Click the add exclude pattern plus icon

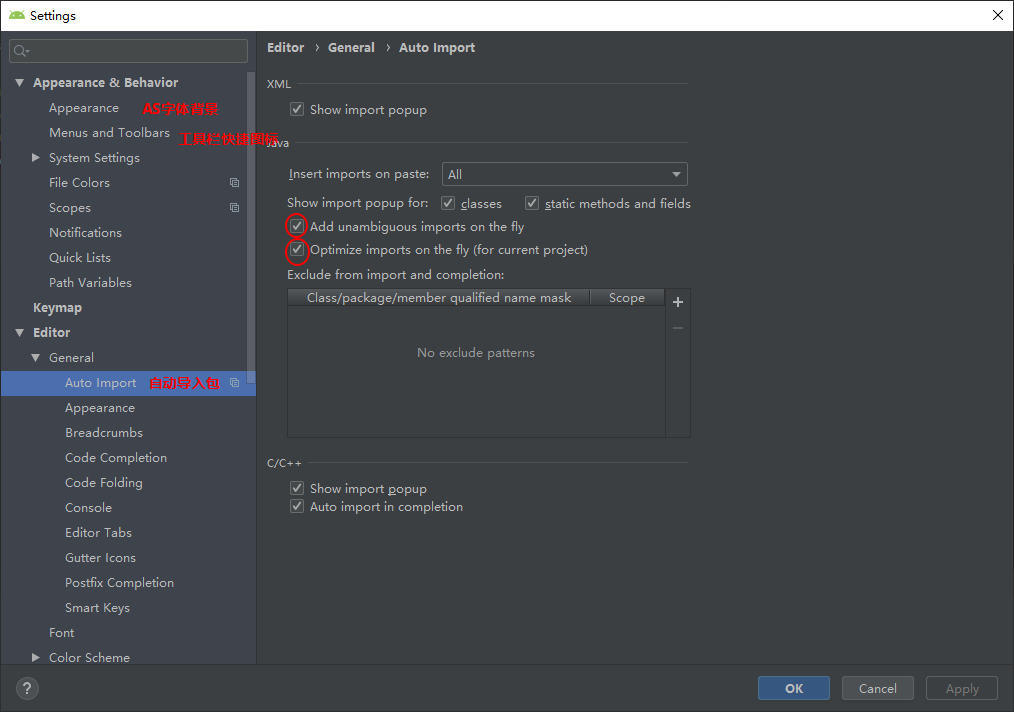coord(678,302)
